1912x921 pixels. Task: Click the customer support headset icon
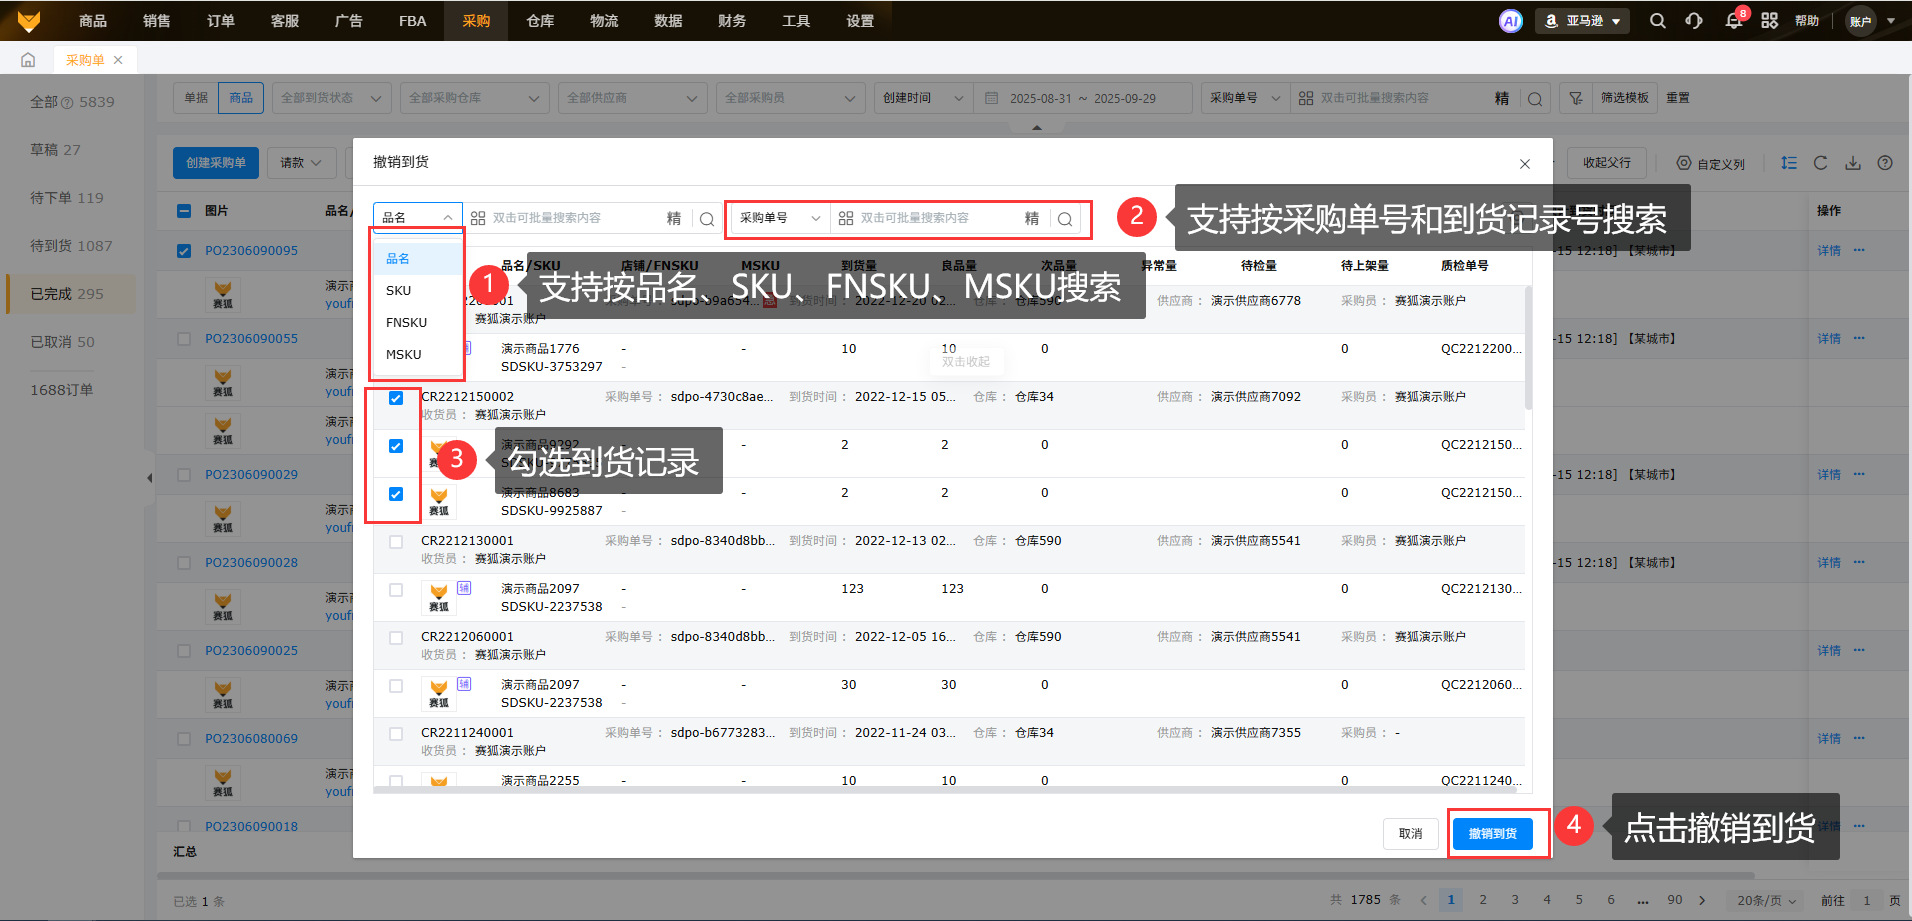coord(1694,21)
